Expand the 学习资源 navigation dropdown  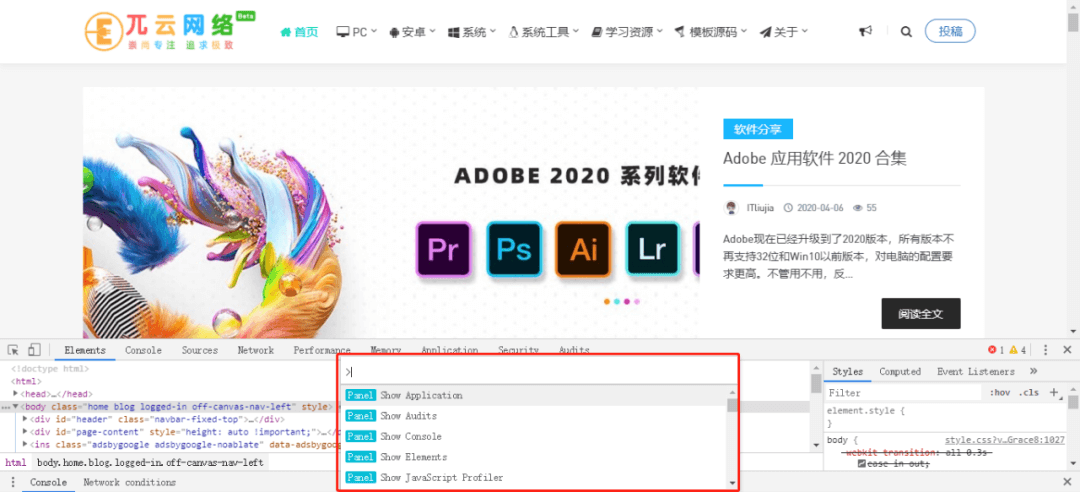point(627,32)
